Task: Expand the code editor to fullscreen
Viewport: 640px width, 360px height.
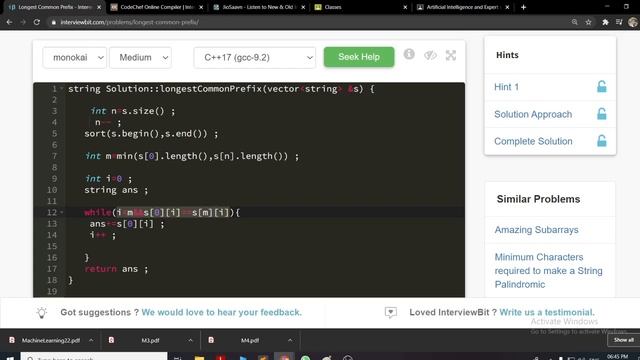Action: [451, 55]
